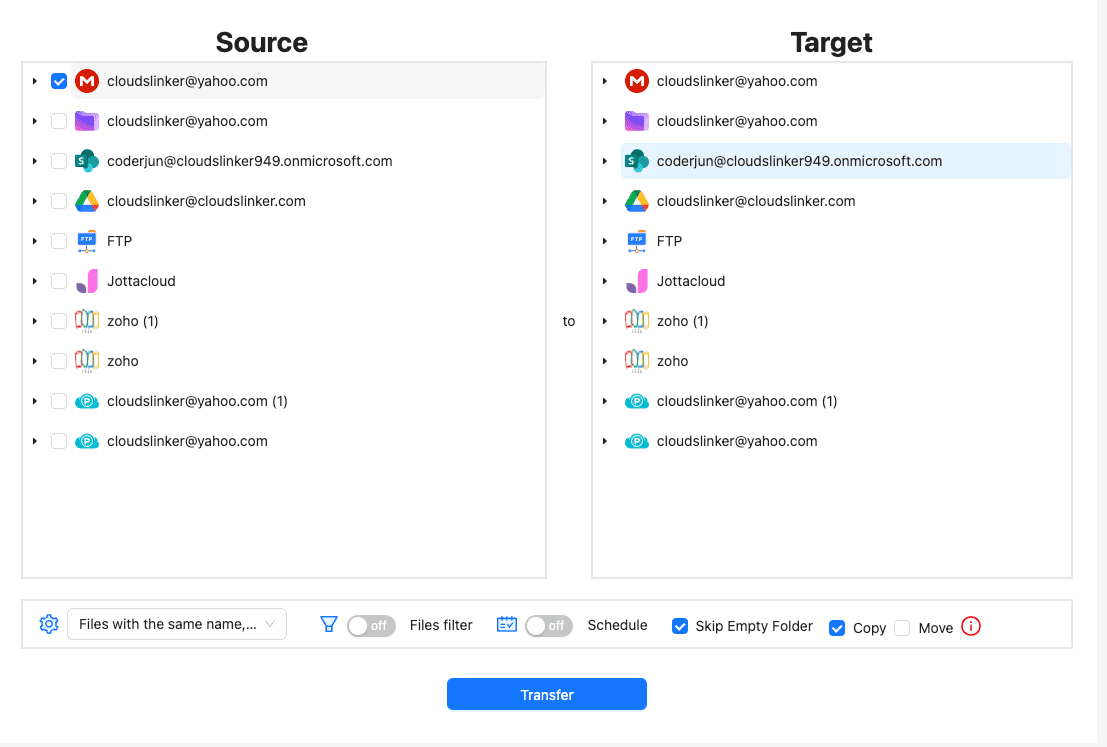
Task: Click the Jottacloud icon in the Target list
Action: click(637, 281)
